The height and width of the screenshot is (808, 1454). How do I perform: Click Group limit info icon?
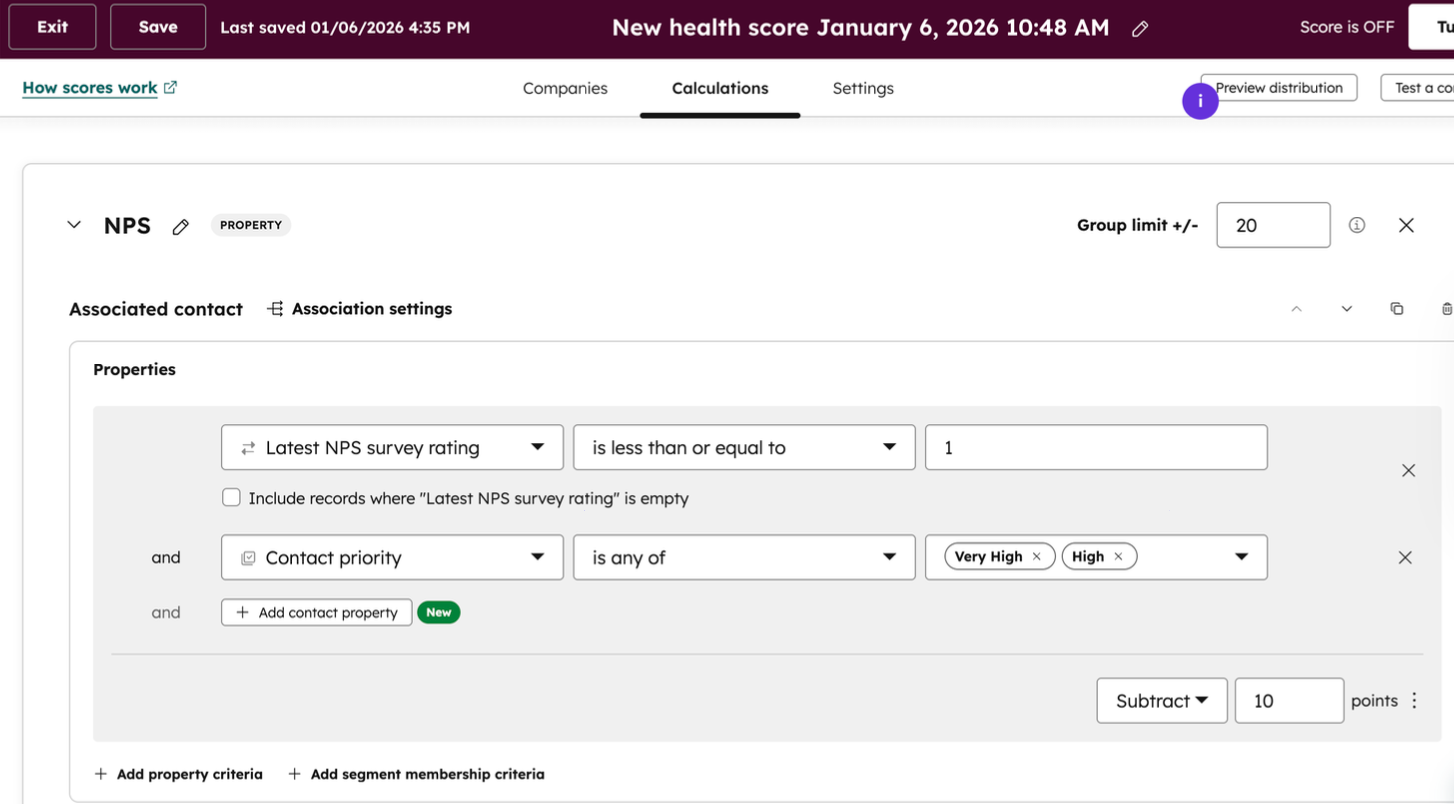pyautogui.click(x=1357, y=225)
